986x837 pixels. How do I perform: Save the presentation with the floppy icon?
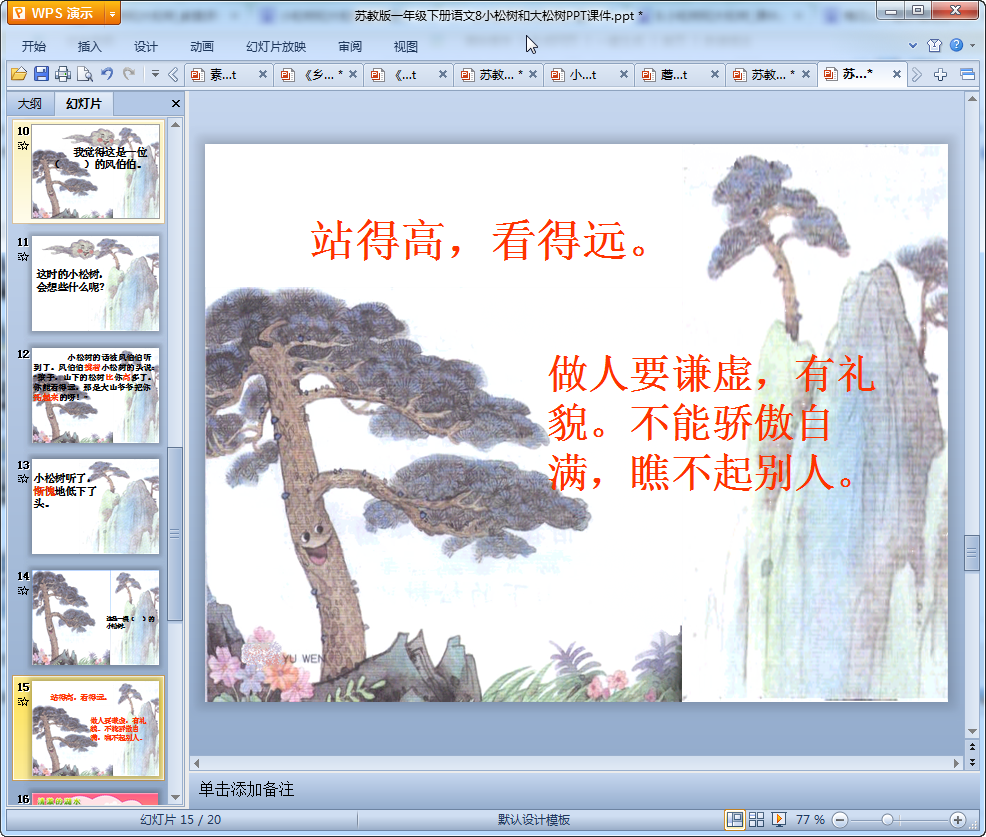41,74
